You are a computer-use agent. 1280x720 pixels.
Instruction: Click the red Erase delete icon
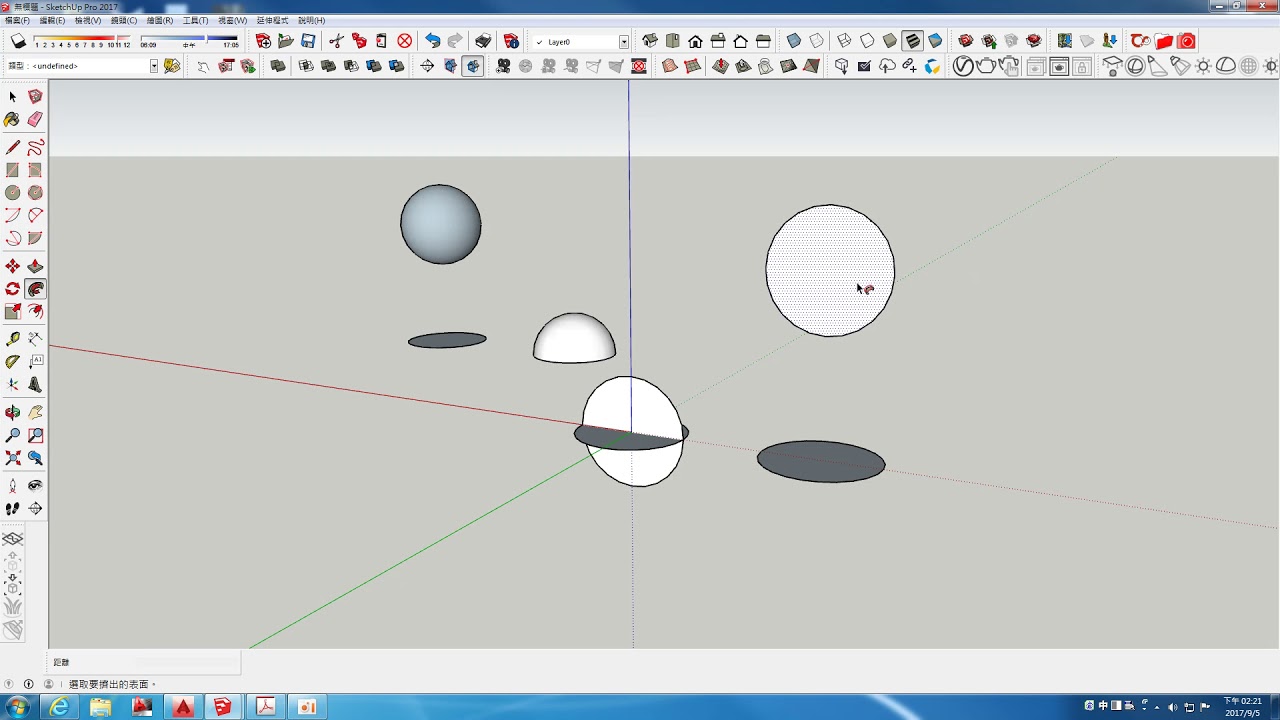click(405, 41)
